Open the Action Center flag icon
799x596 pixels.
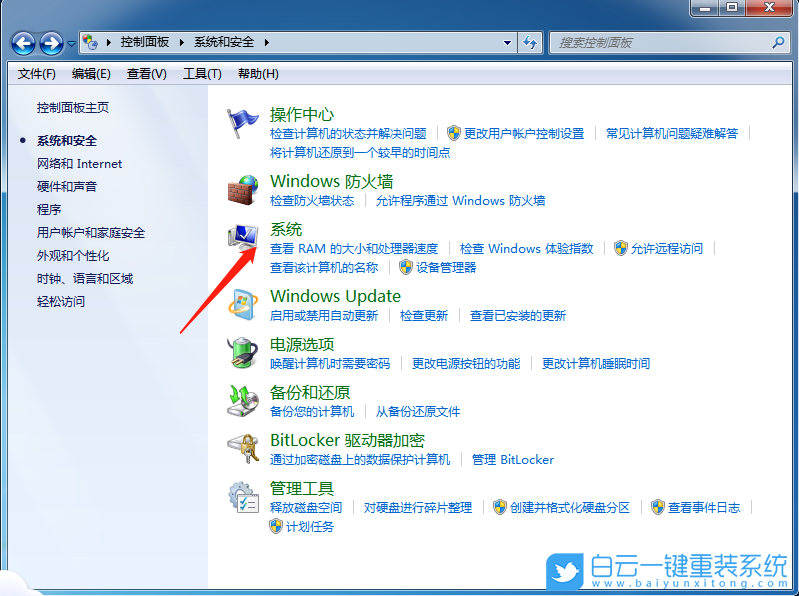click(243, 123)
